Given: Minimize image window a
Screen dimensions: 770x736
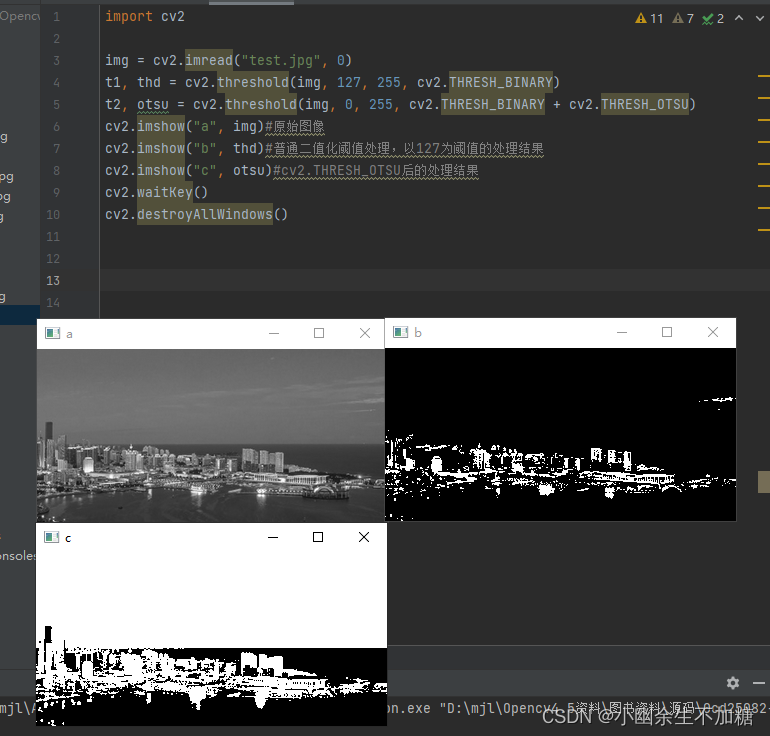Looking at the screenshot, I should pyautogui.click(x=274, y=333).
